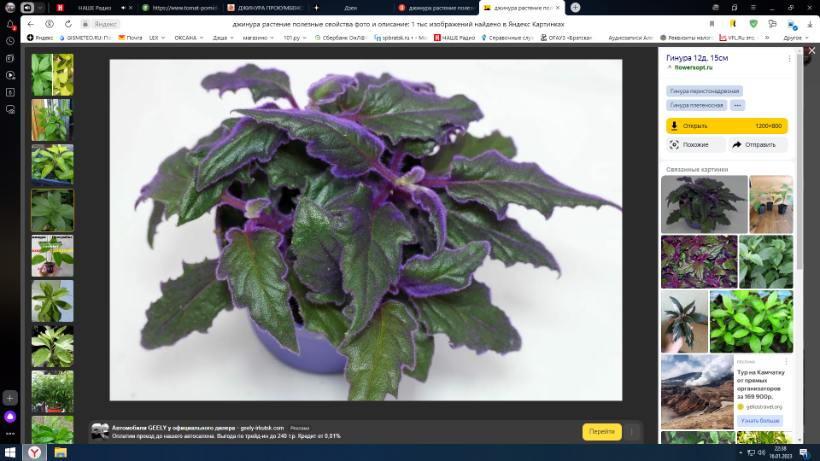Open the purple Alice assistant icon

tap(10, 417)
